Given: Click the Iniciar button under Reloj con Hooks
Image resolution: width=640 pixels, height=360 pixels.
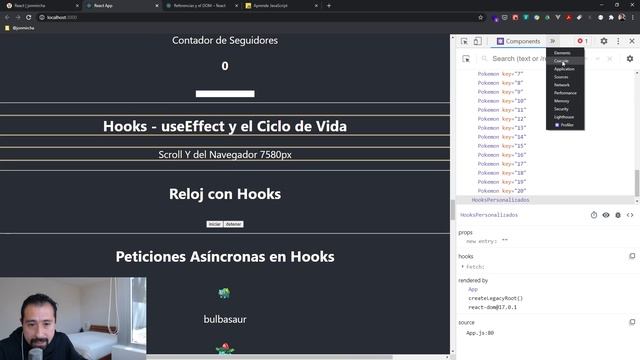Looking at the screenshot, I should 215,224.
